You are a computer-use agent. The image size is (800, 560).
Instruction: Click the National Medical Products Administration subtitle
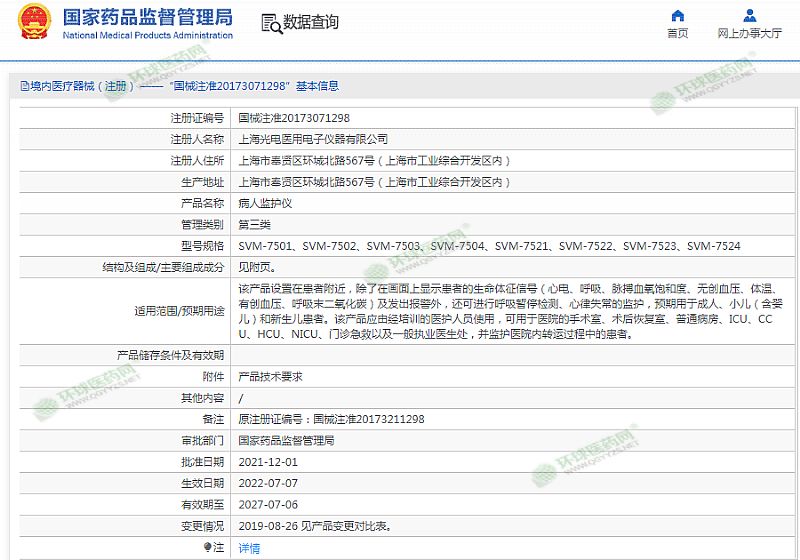pos(147,35)
